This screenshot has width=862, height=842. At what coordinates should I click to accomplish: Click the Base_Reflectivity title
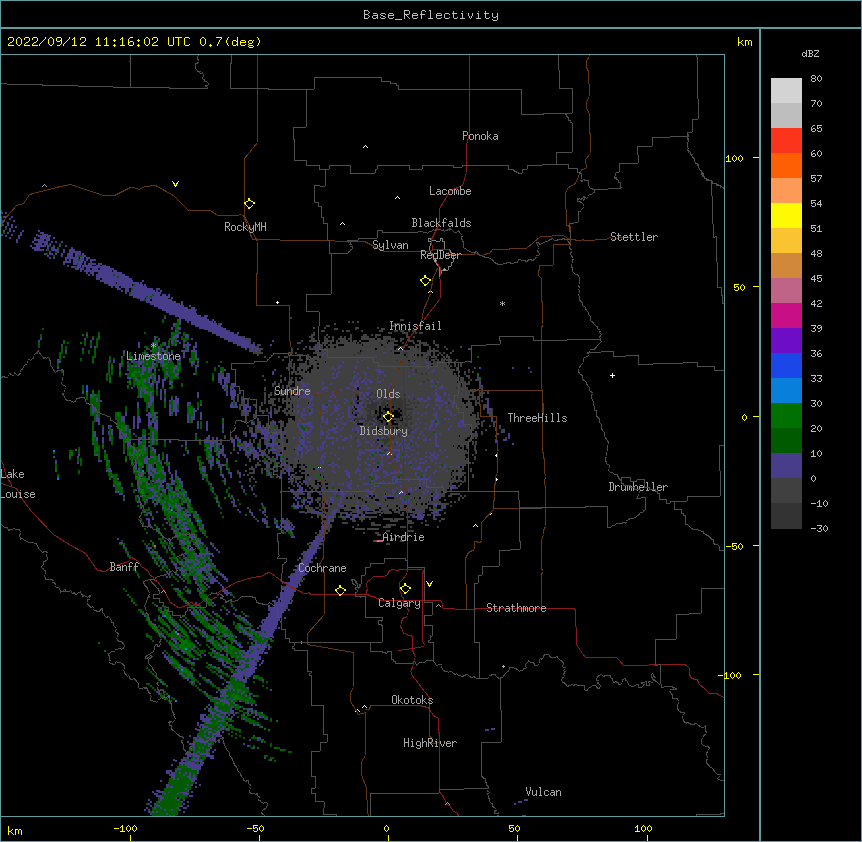pyautogui.click(x=431, y=15)
